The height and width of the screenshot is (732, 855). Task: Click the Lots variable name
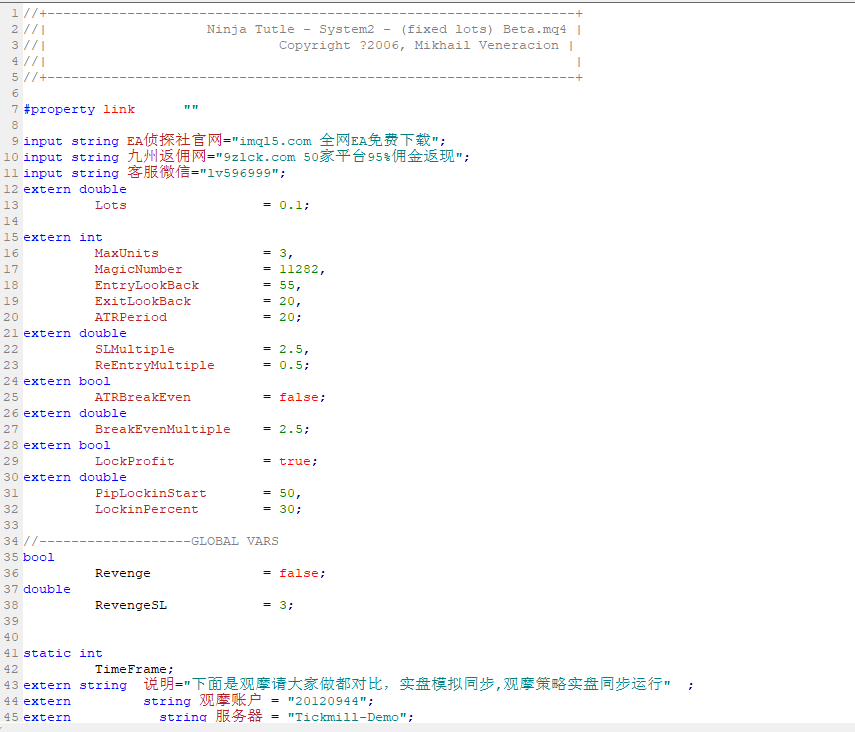click(111, 205)
